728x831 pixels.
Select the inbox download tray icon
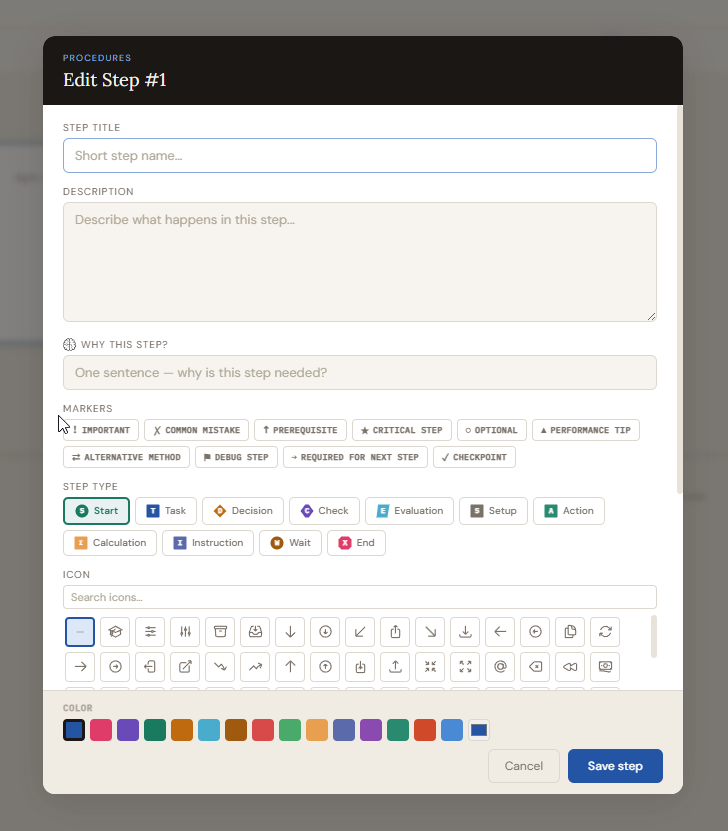tap(255, 632)
